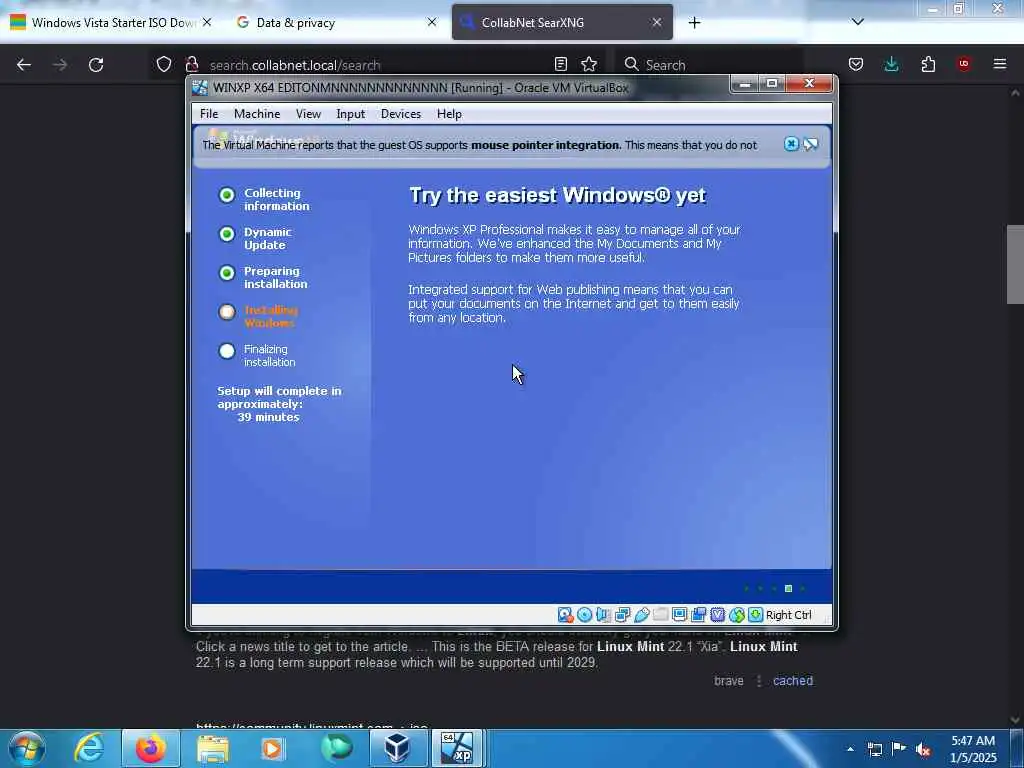The image size is (1024, 768).
Task: Open Windows Media Player from the taskbar
Action: pyautogui.click(x=273, y=748)
